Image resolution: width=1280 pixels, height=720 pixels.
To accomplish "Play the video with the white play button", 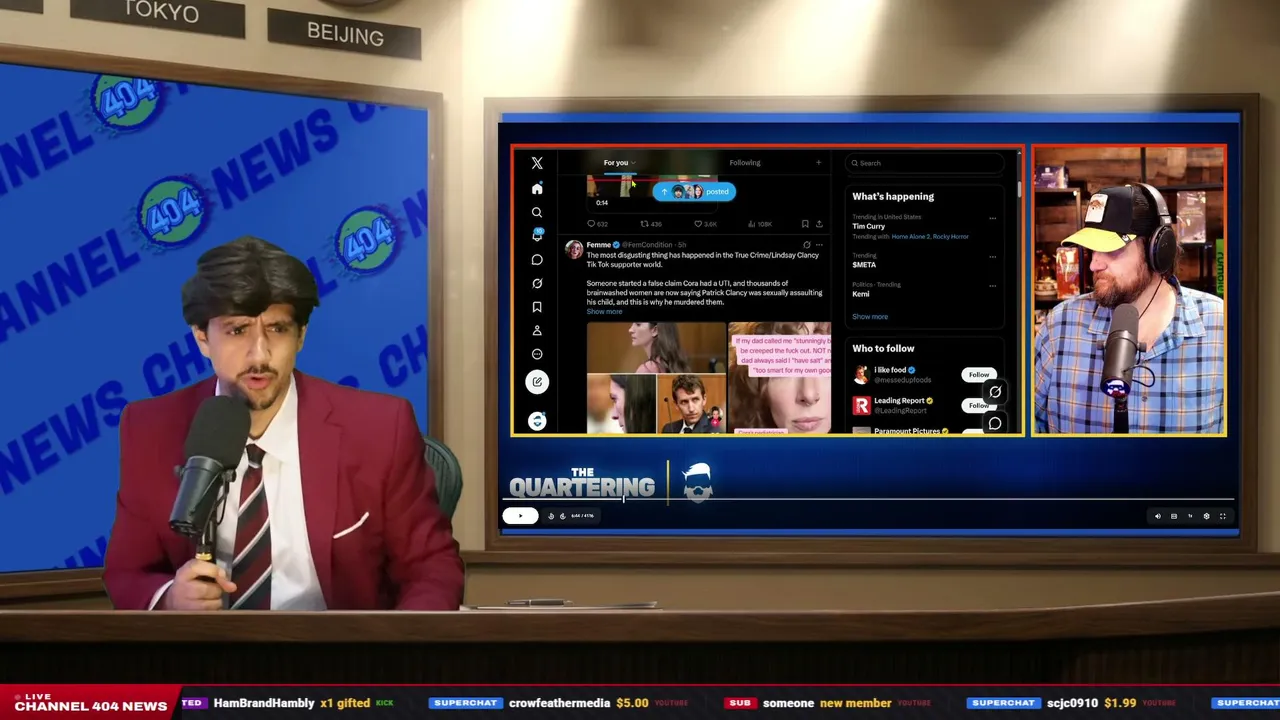I will click(520, 516).
